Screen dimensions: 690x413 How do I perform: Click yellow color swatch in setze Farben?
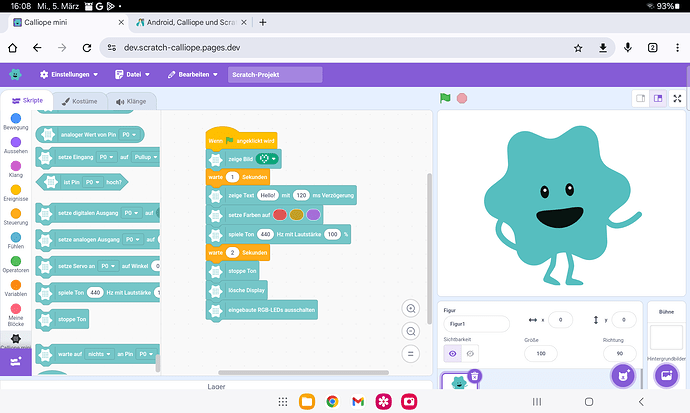(297, 215)
